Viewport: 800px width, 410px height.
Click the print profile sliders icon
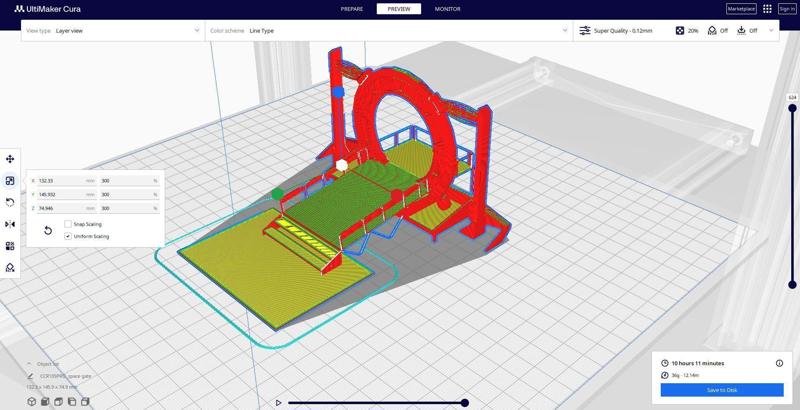[585, 31]
